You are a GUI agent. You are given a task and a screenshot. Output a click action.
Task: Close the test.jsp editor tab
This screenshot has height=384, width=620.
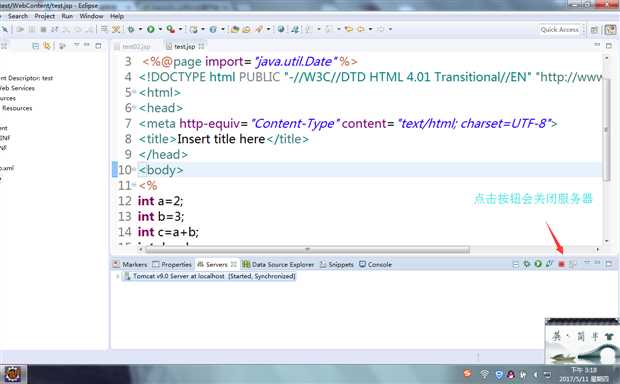(x=201, y=46)
